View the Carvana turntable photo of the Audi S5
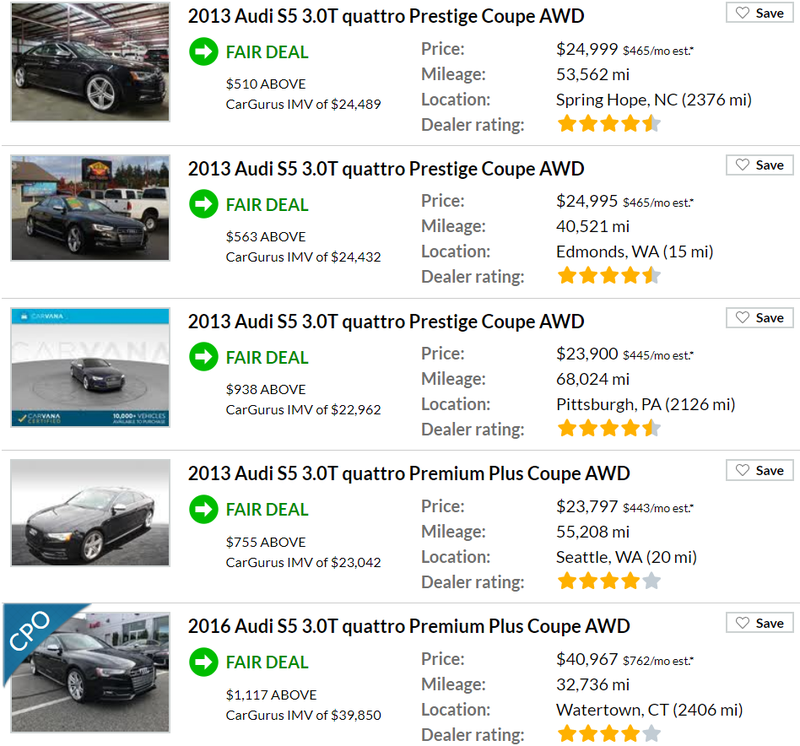800x746 pixels. [x=90, y=367]
